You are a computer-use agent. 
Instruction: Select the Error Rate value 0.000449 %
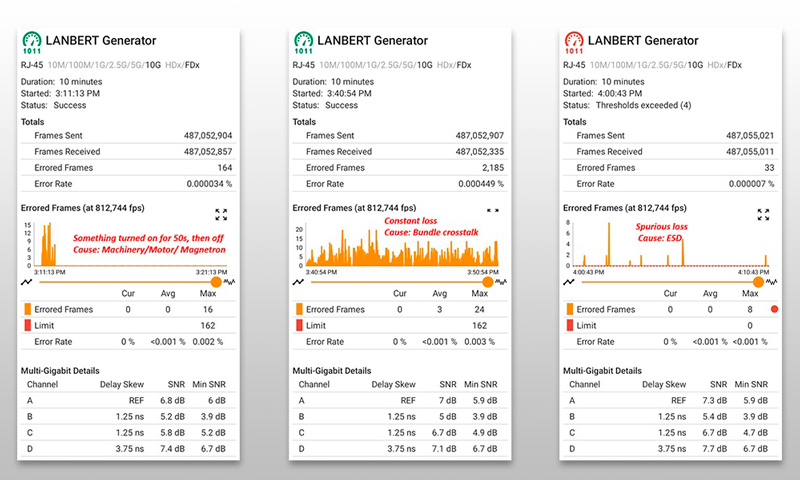(481, 184)
